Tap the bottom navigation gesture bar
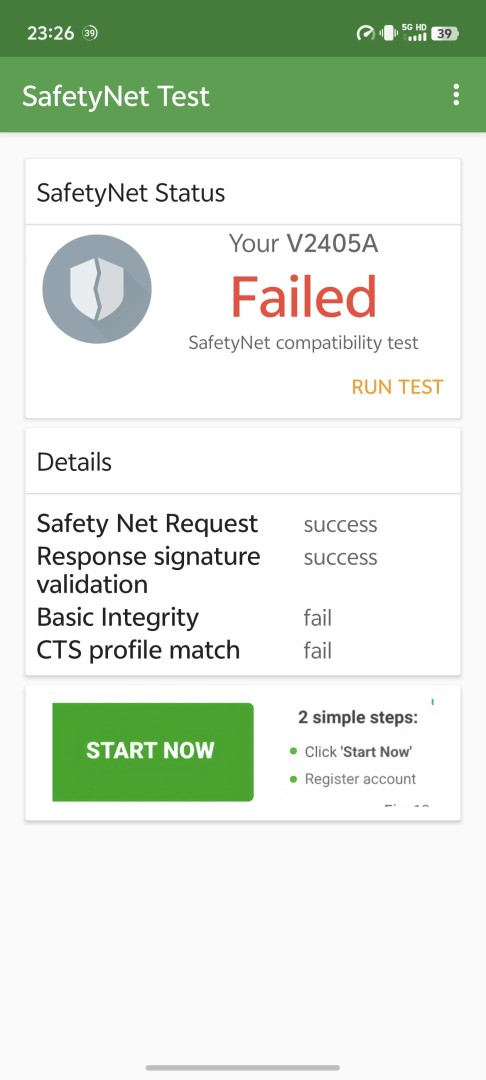 243,1068
